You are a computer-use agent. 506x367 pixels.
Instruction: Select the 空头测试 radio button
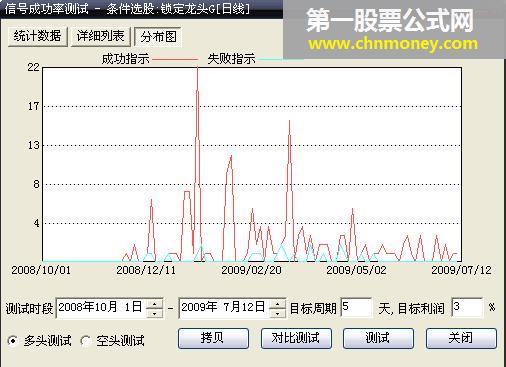(x=86, y=341)
